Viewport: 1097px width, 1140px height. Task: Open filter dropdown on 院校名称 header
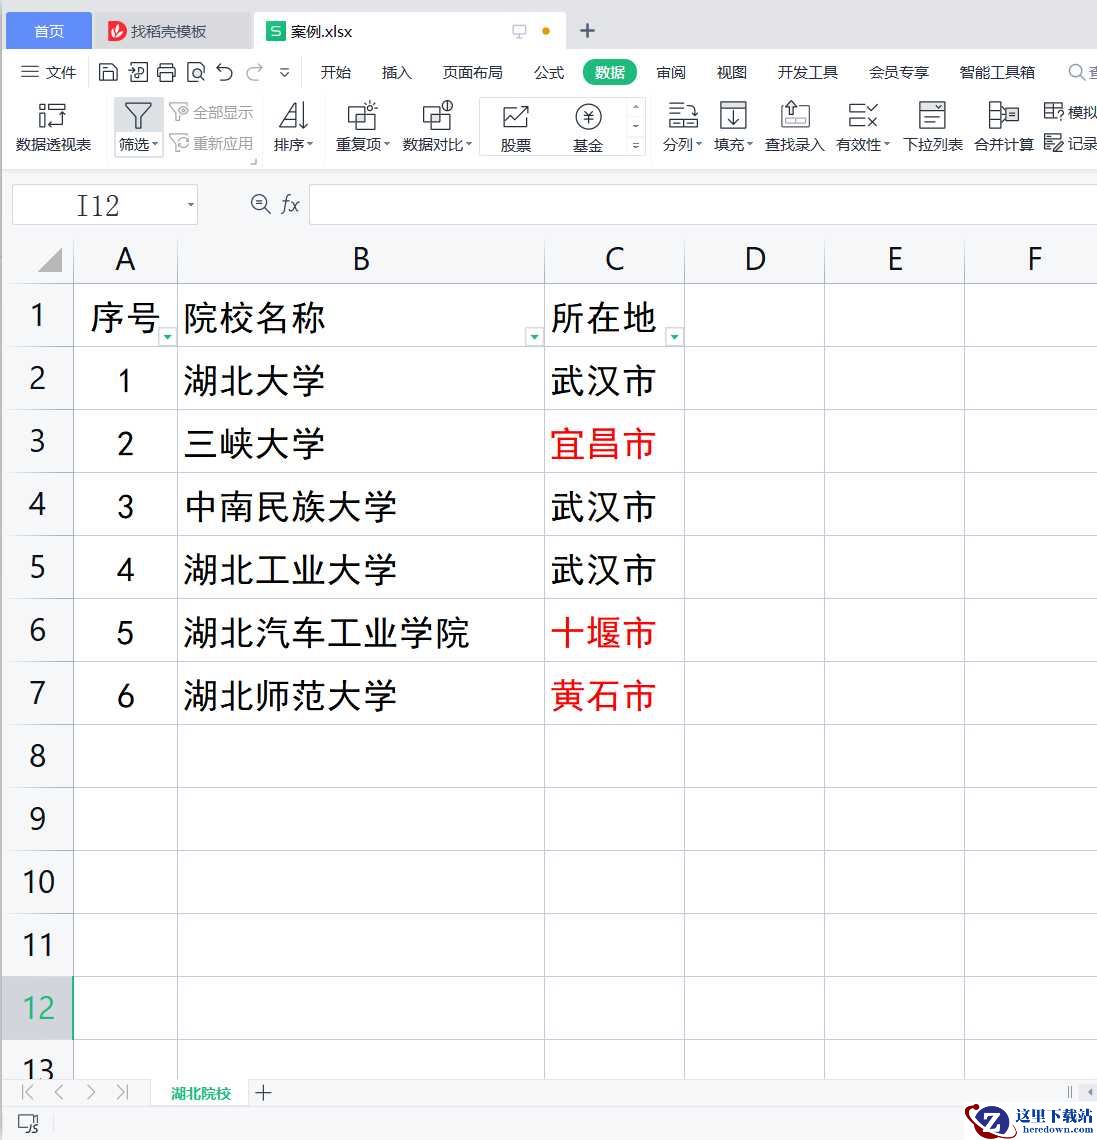(x=534, y=337)
